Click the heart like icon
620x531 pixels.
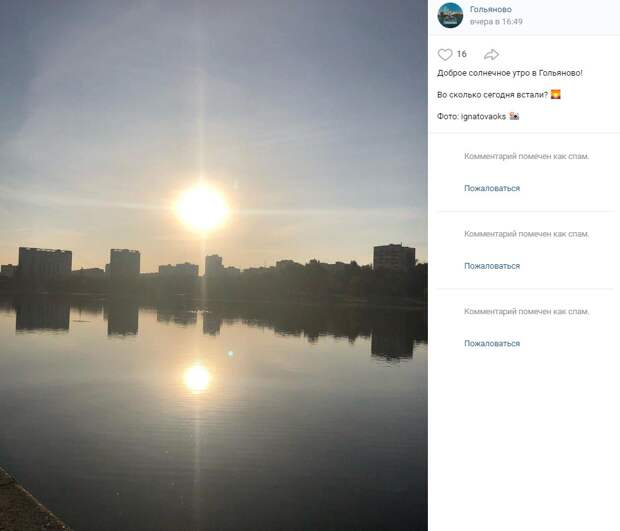[x=445, y=54]
